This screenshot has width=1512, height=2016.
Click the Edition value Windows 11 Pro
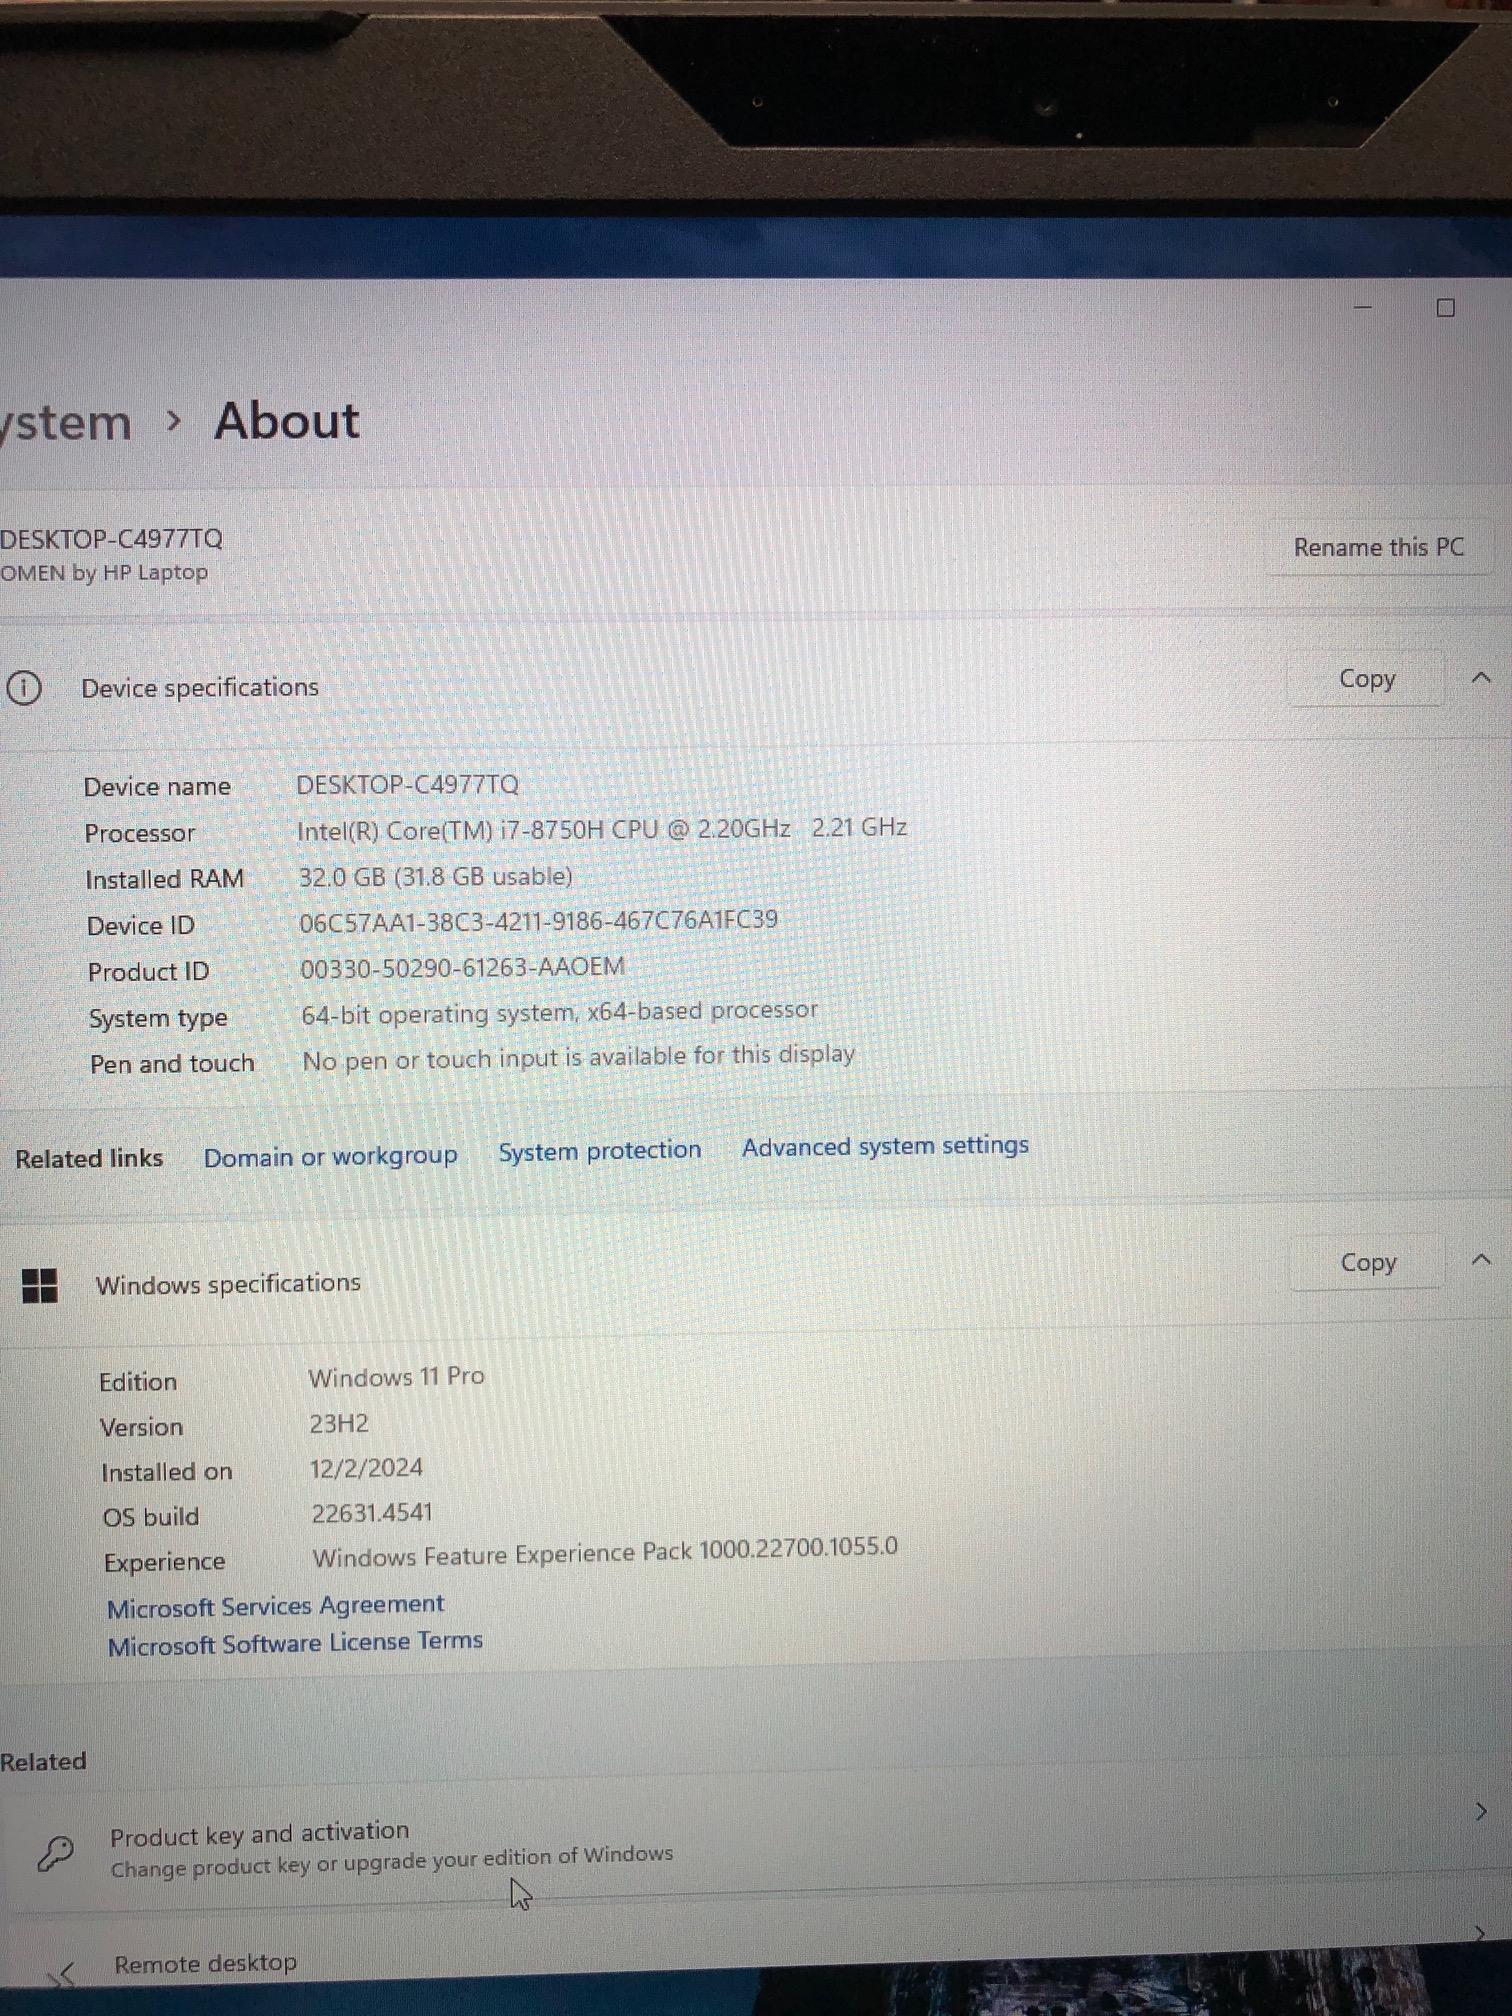coord(396,1377)
